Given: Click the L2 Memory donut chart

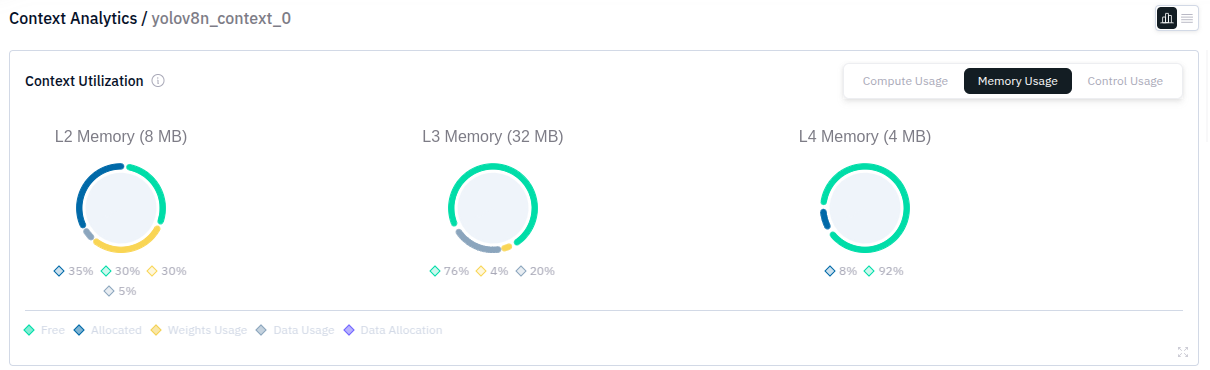Looking at the screenshot, I should [x=121, y=208].
